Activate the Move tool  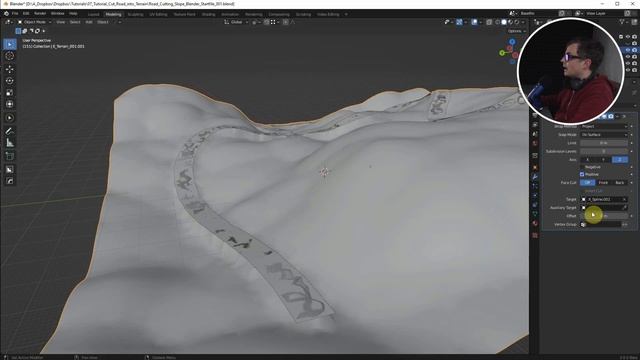point(10,69)
